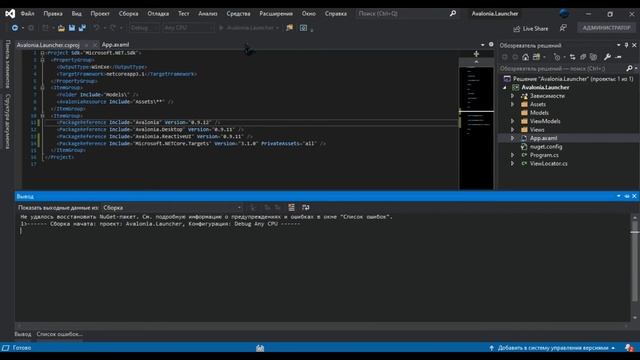Open the Live Share button
Screen dimensions: 640x360
point(531,29)
